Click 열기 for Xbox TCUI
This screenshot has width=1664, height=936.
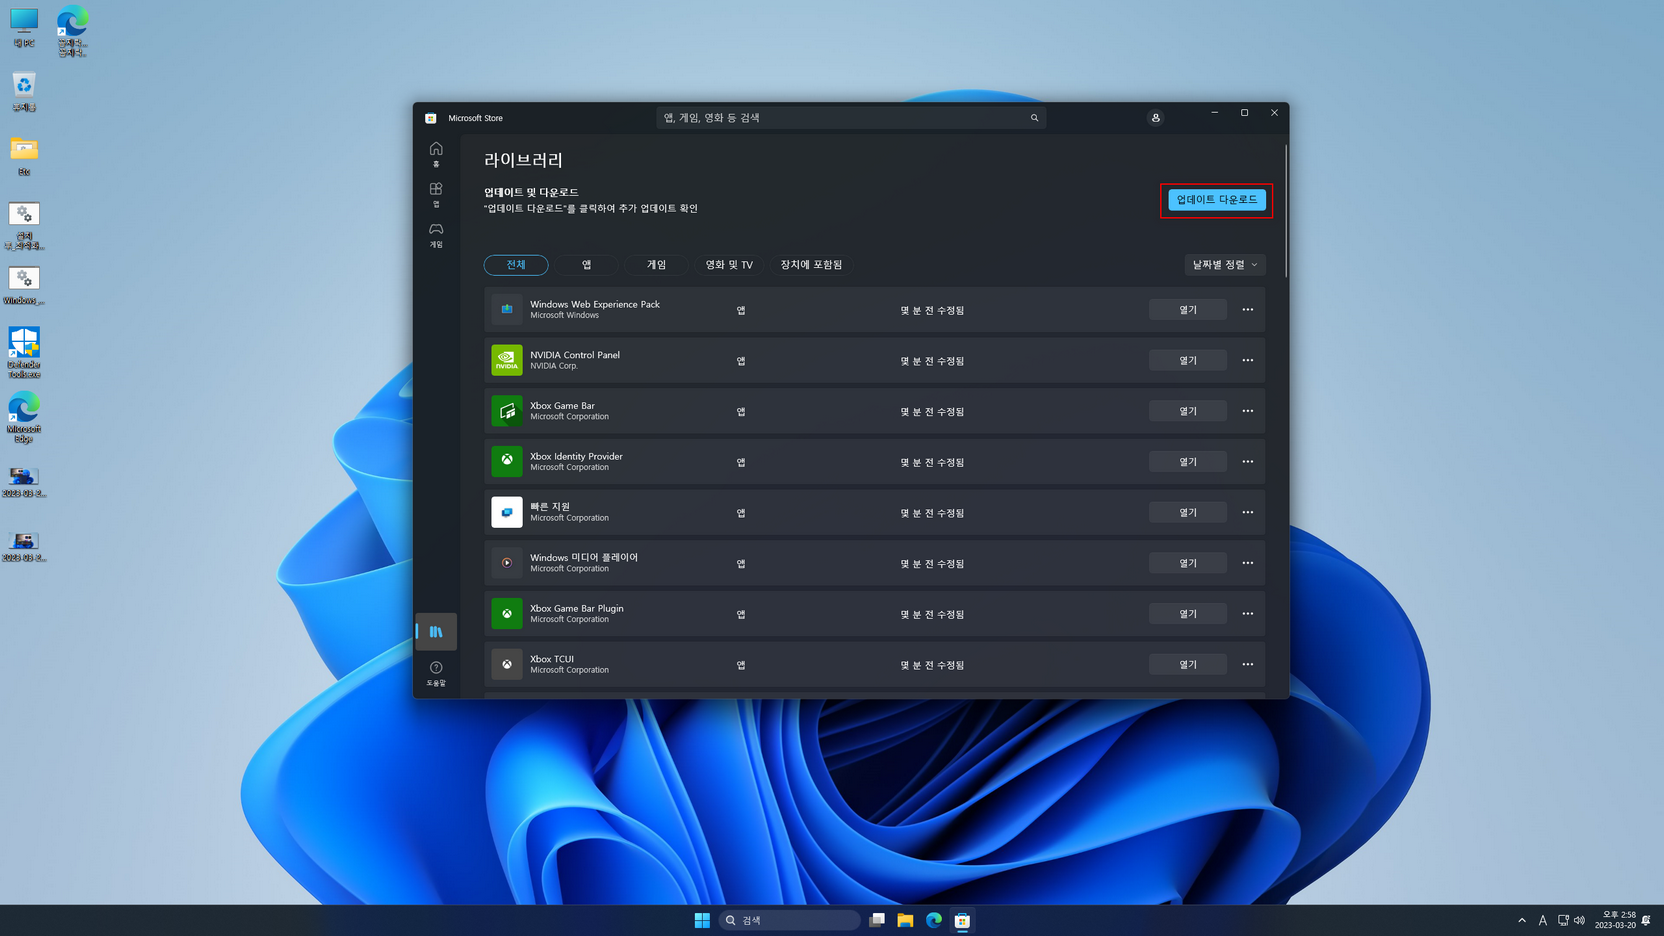tap(1187, 664)
